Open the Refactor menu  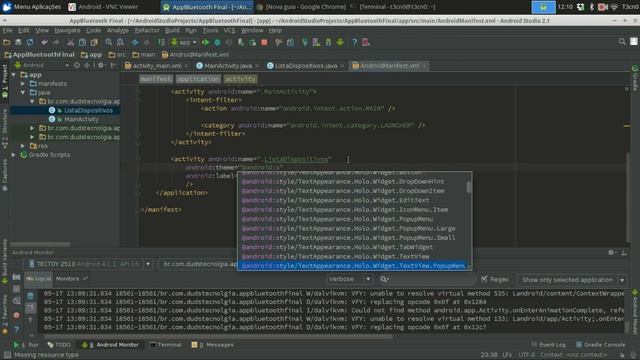pyautogui.click(x=147, y=31)
